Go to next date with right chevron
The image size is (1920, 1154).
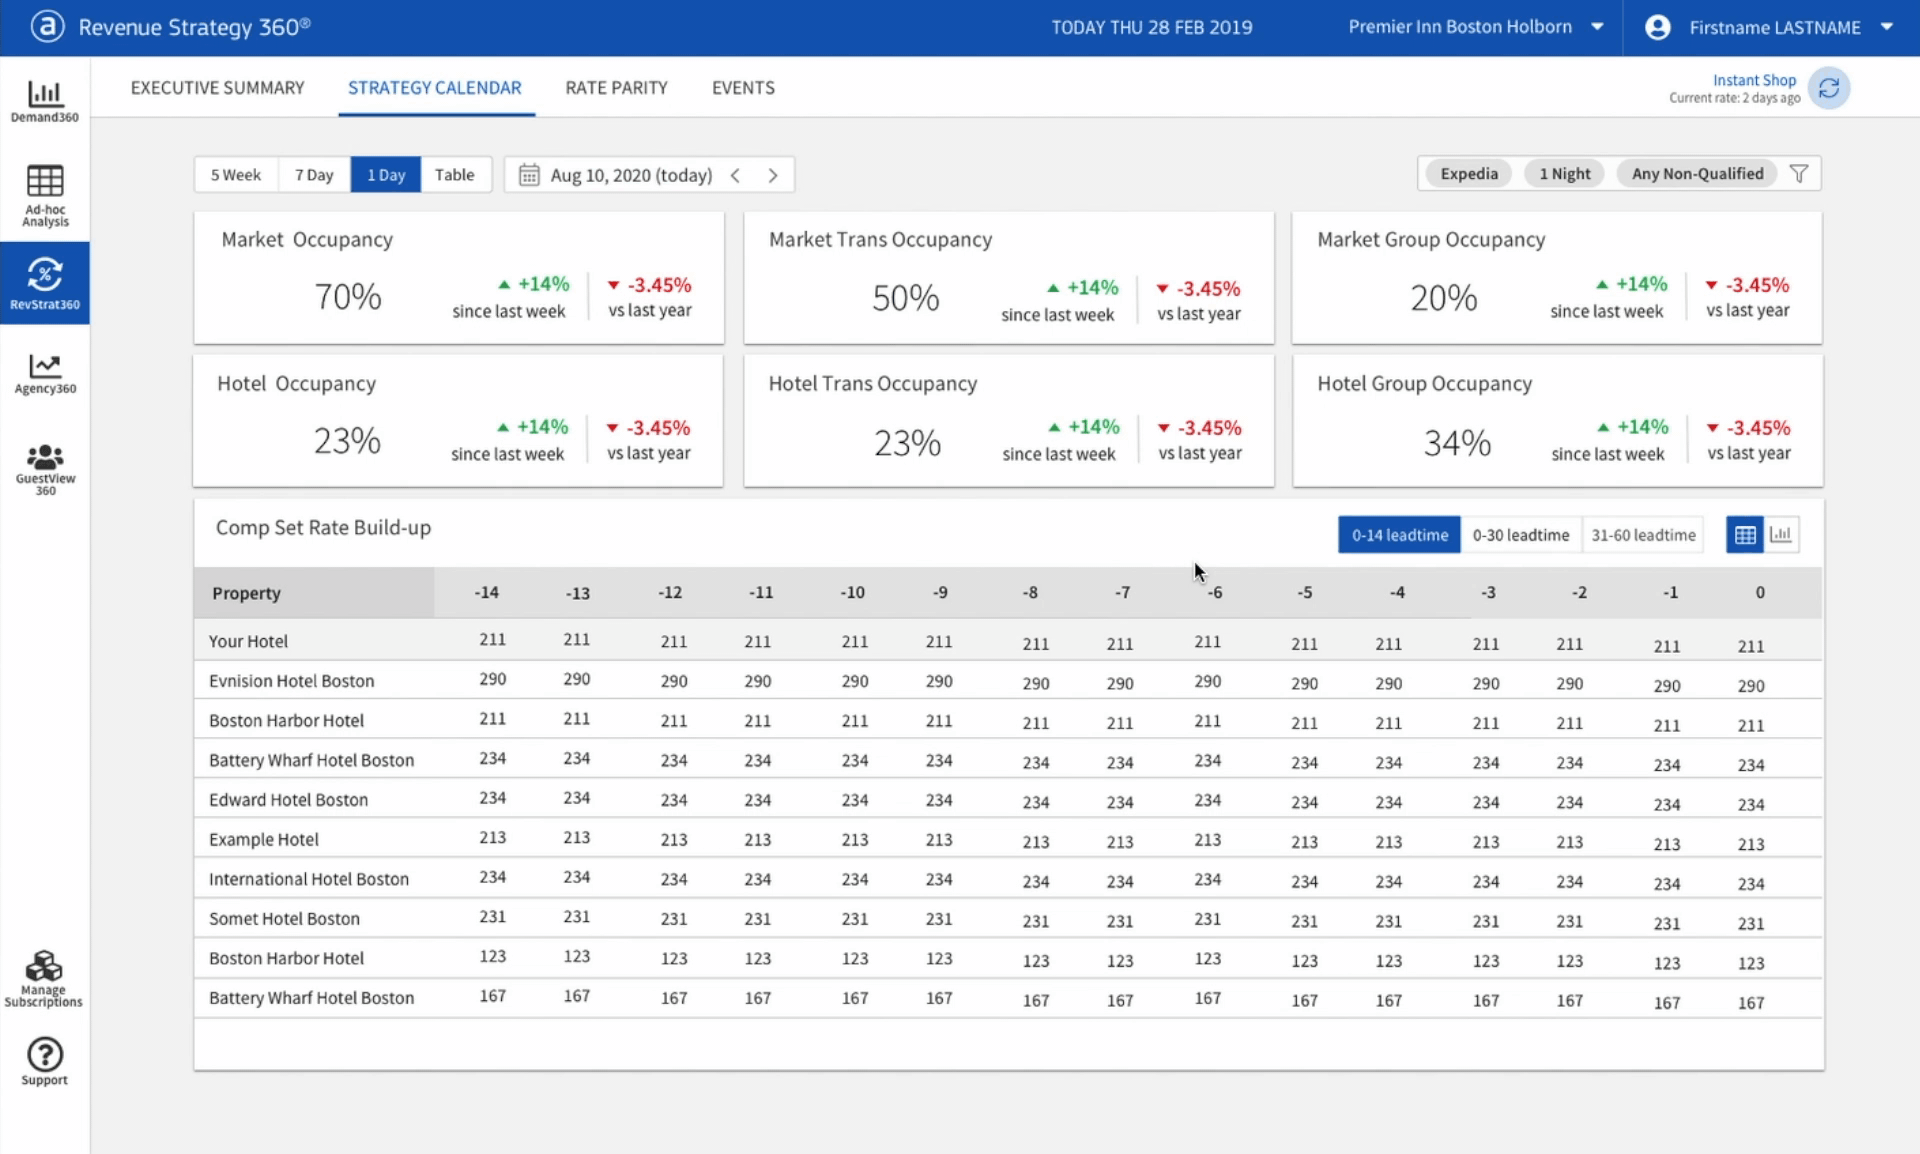[x=773, y=175]
